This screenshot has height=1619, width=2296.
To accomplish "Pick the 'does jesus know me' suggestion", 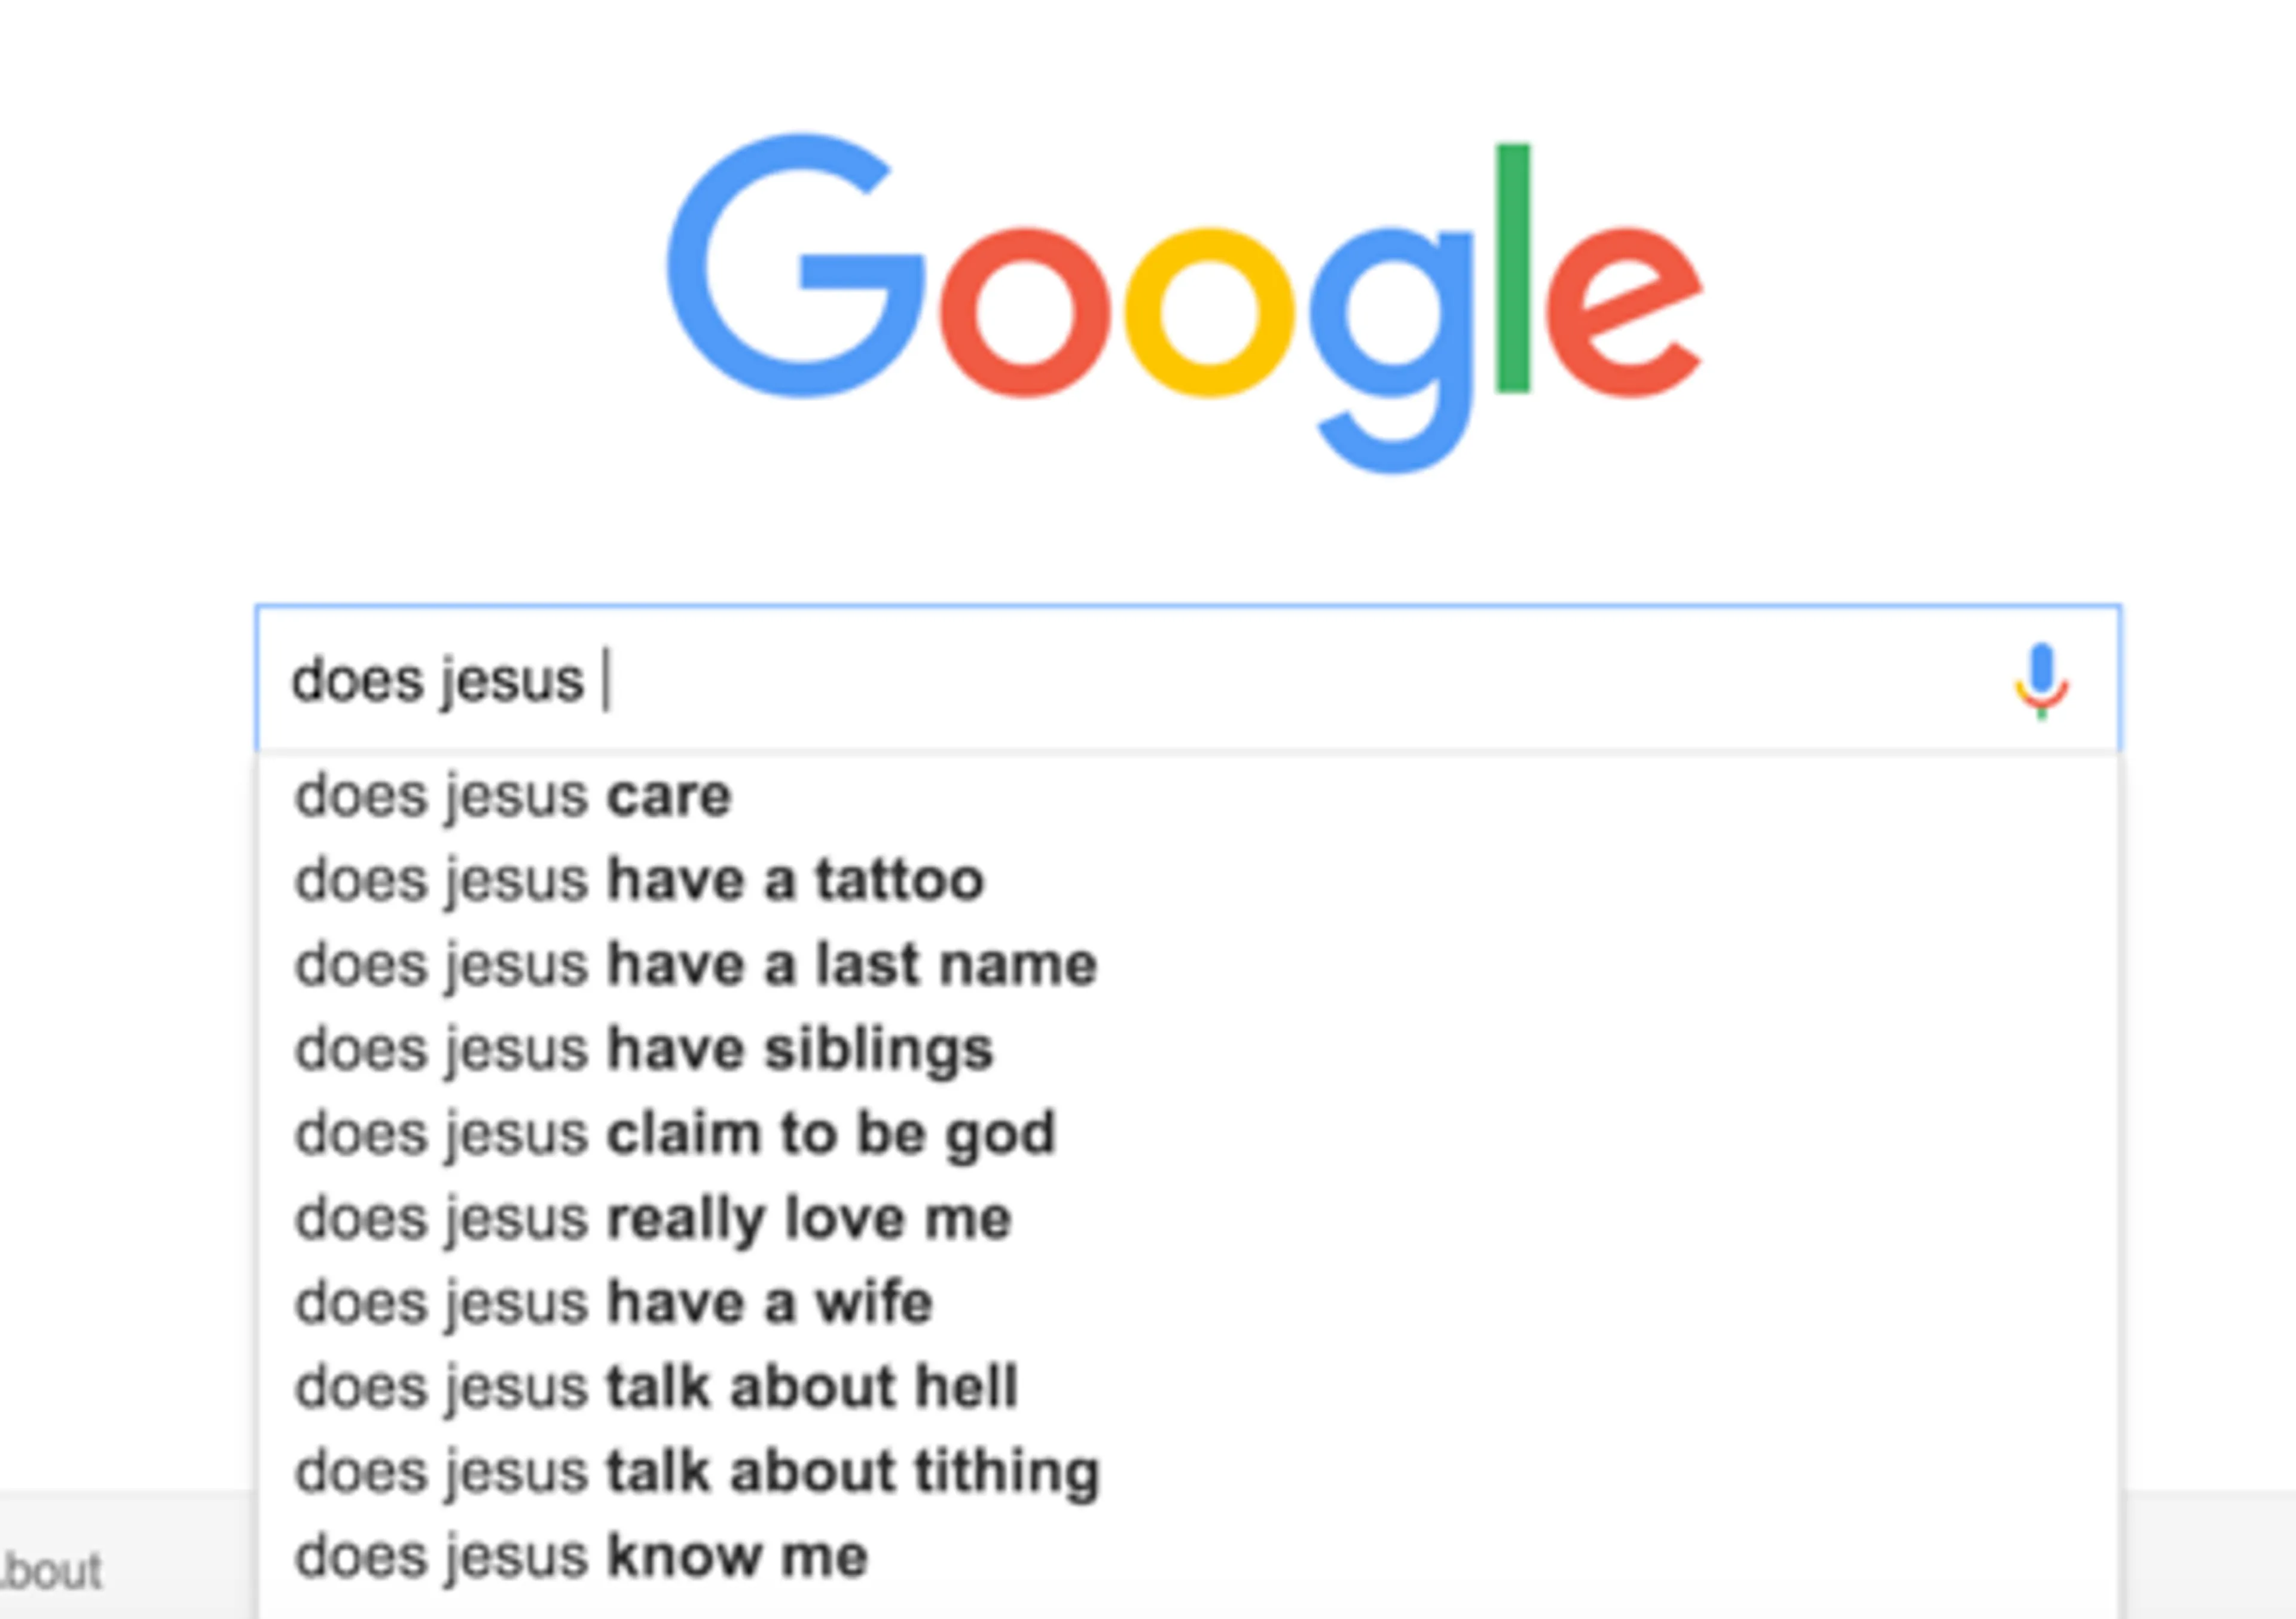I will [581, 1556].
